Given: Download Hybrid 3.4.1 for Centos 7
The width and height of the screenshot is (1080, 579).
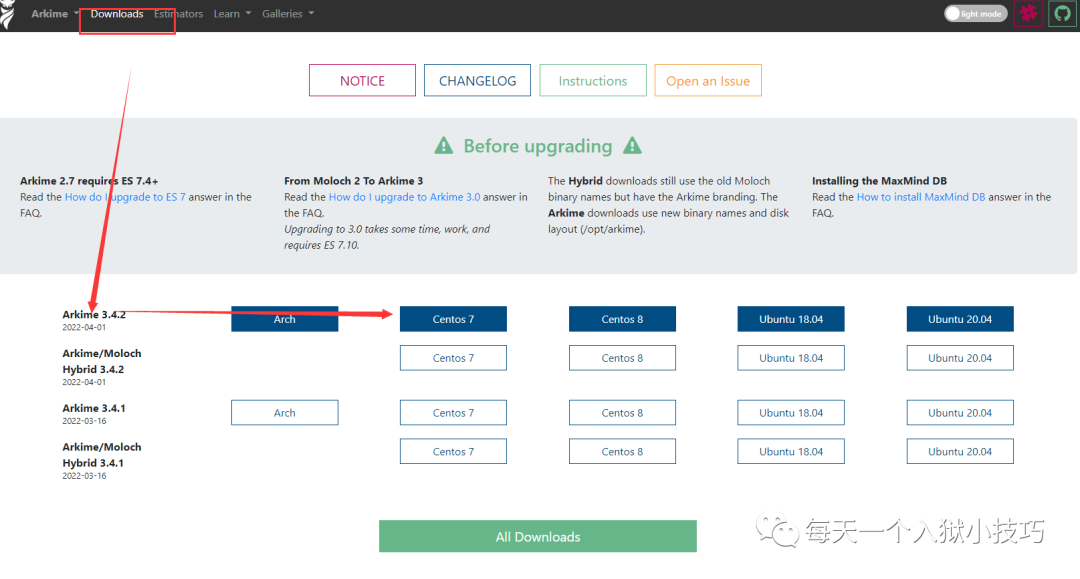Looking at the screenshot, I should coord(453,451).
